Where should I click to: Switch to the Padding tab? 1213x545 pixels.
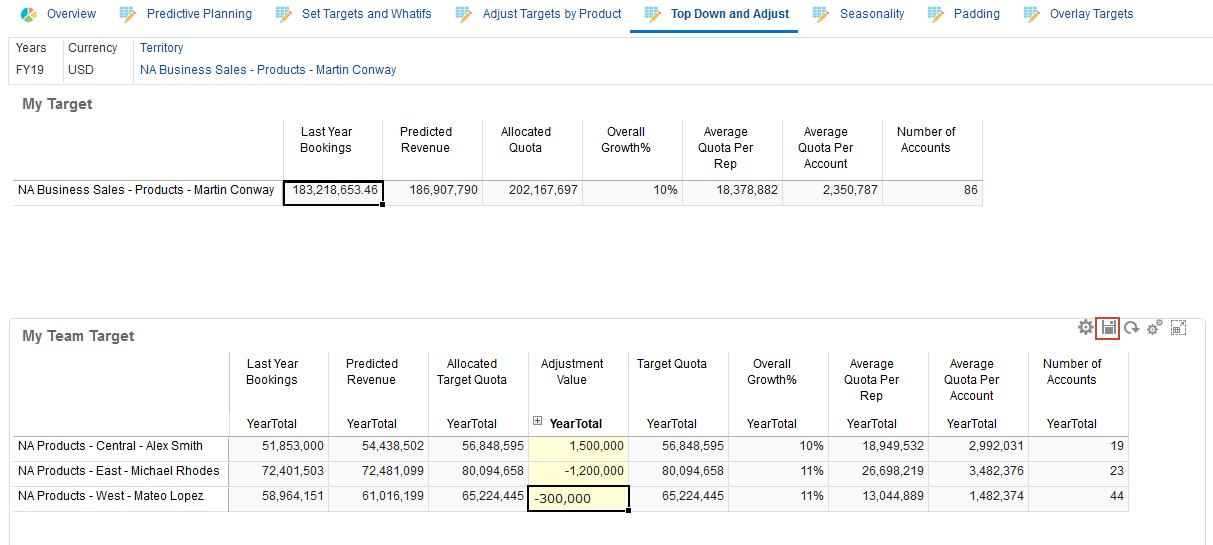click(x=976, y=14)
